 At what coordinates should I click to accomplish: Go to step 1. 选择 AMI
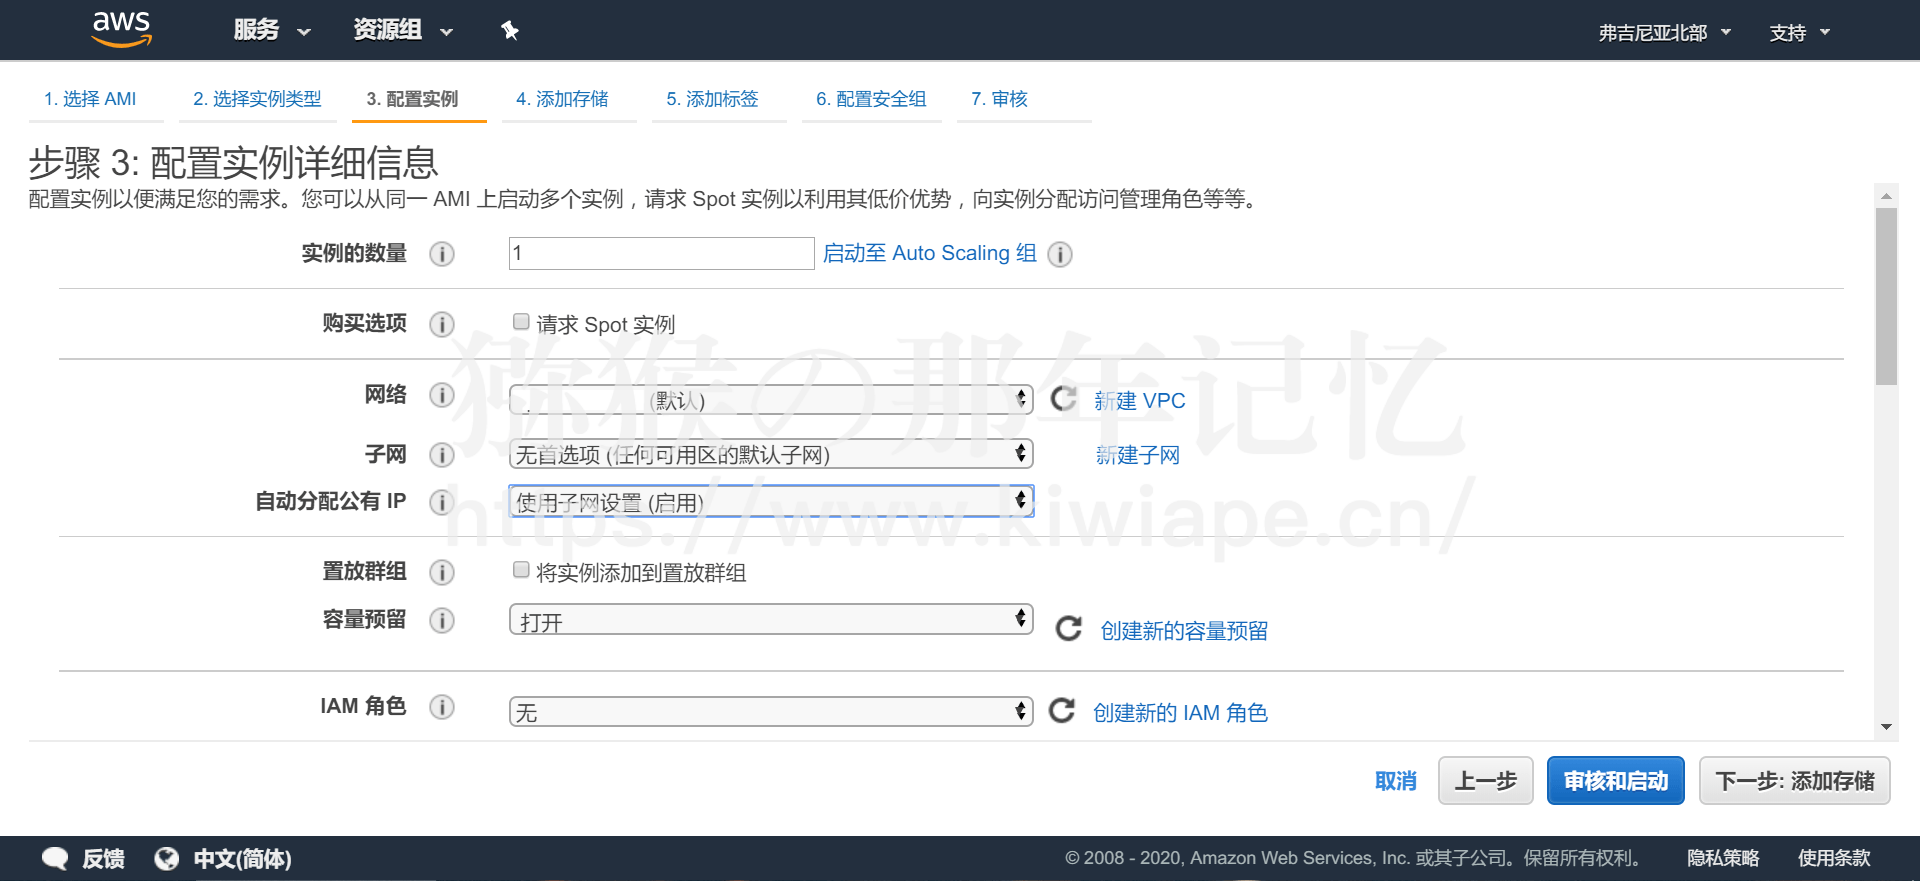(90, 99)
